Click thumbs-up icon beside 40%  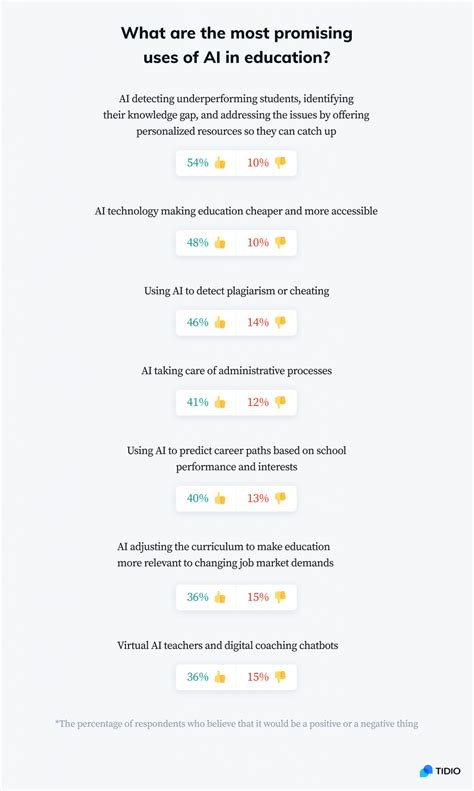[220, 498]
